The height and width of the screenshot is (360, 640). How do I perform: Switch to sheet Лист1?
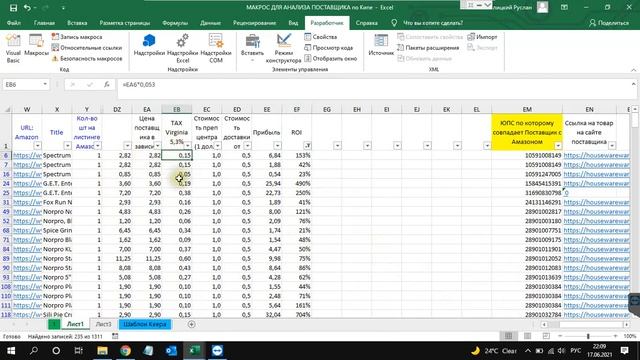(75, 324)
